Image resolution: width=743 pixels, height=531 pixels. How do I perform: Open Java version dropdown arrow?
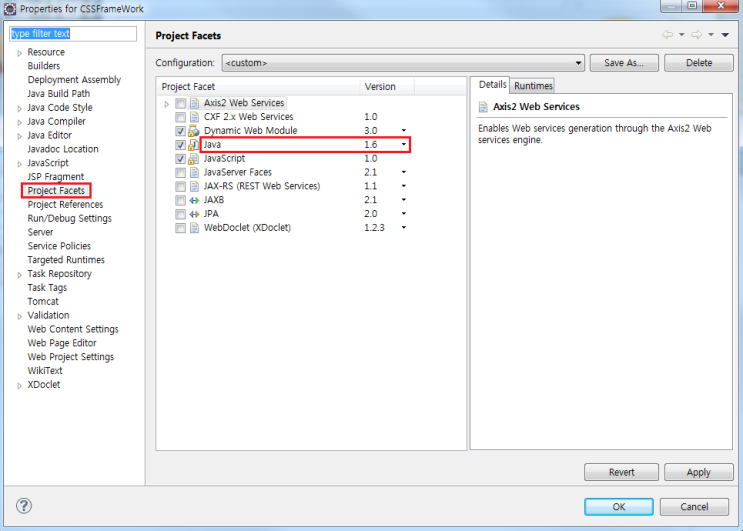point(404,144)
